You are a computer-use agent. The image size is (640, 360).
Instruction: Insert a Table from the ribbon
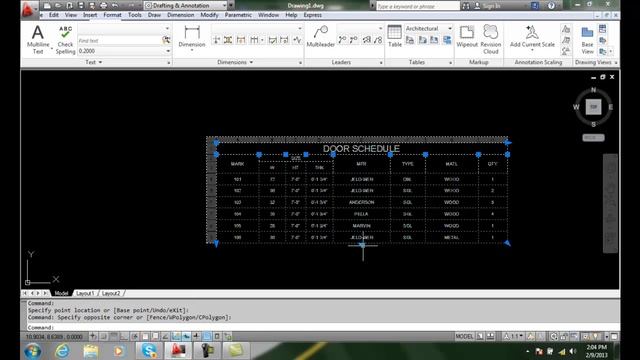pyautogui.click(x=394, y=36)
